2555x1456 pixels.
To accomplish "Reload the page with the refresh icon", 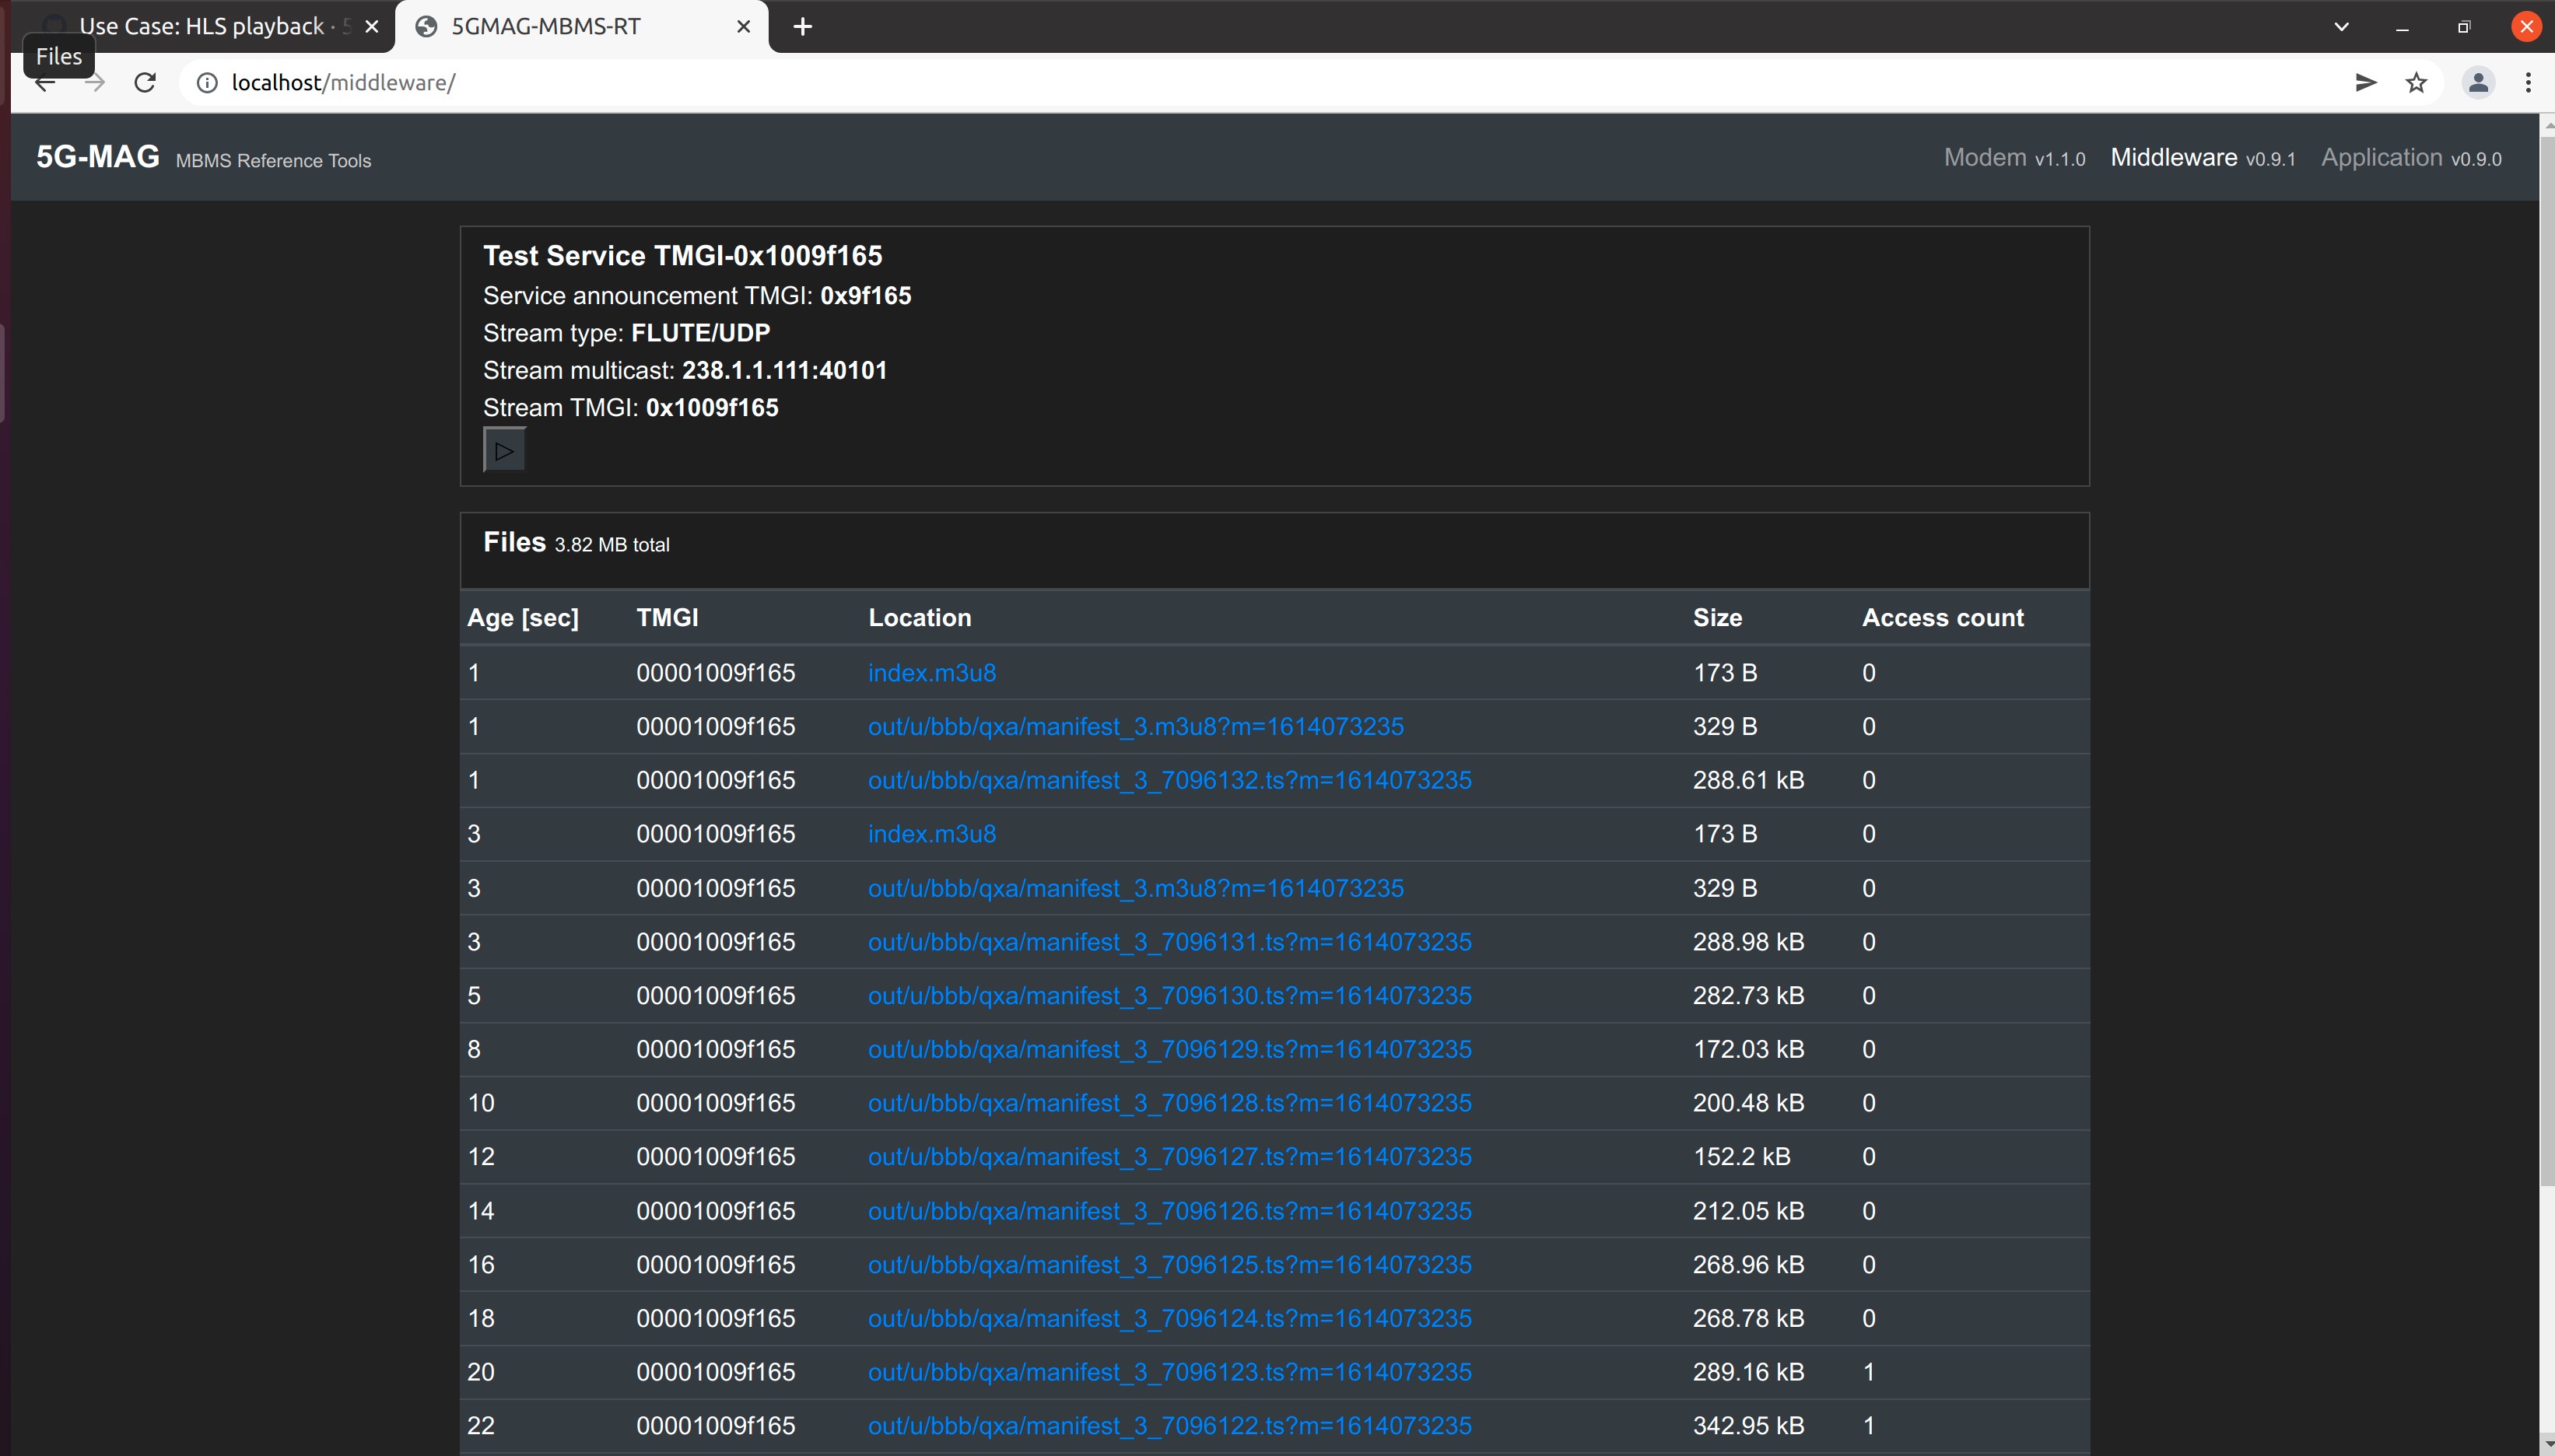I will [x=145, y=82].
